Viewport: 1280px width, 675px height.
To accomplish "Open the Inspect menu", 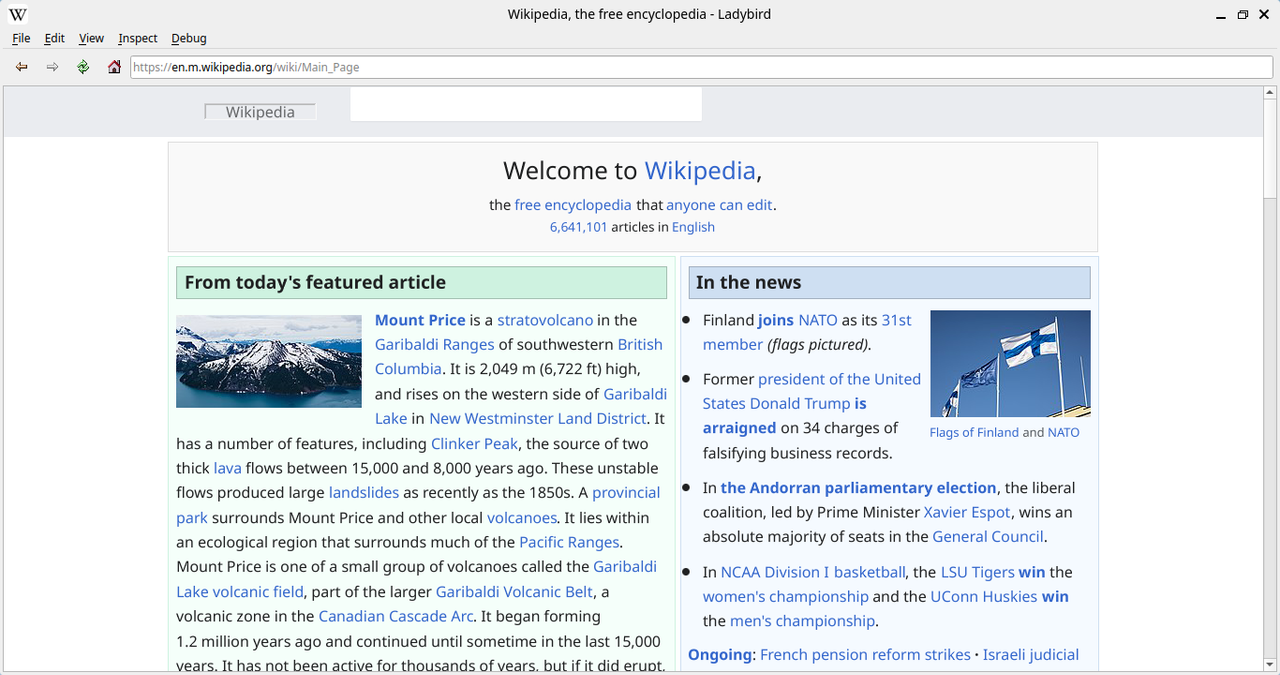I will pyautogui.click(x=137, y=38).
